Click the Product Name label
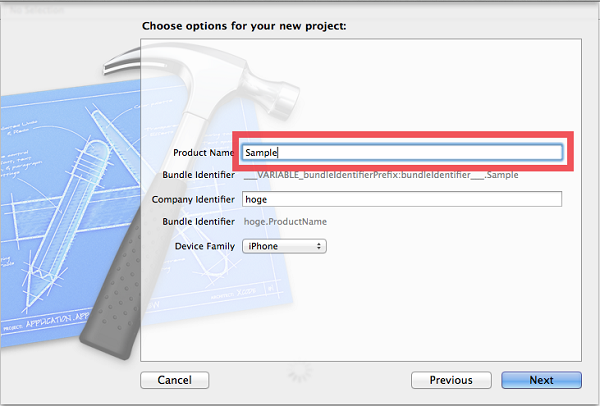This screenshot has width=600, height=406. (204, 153)
